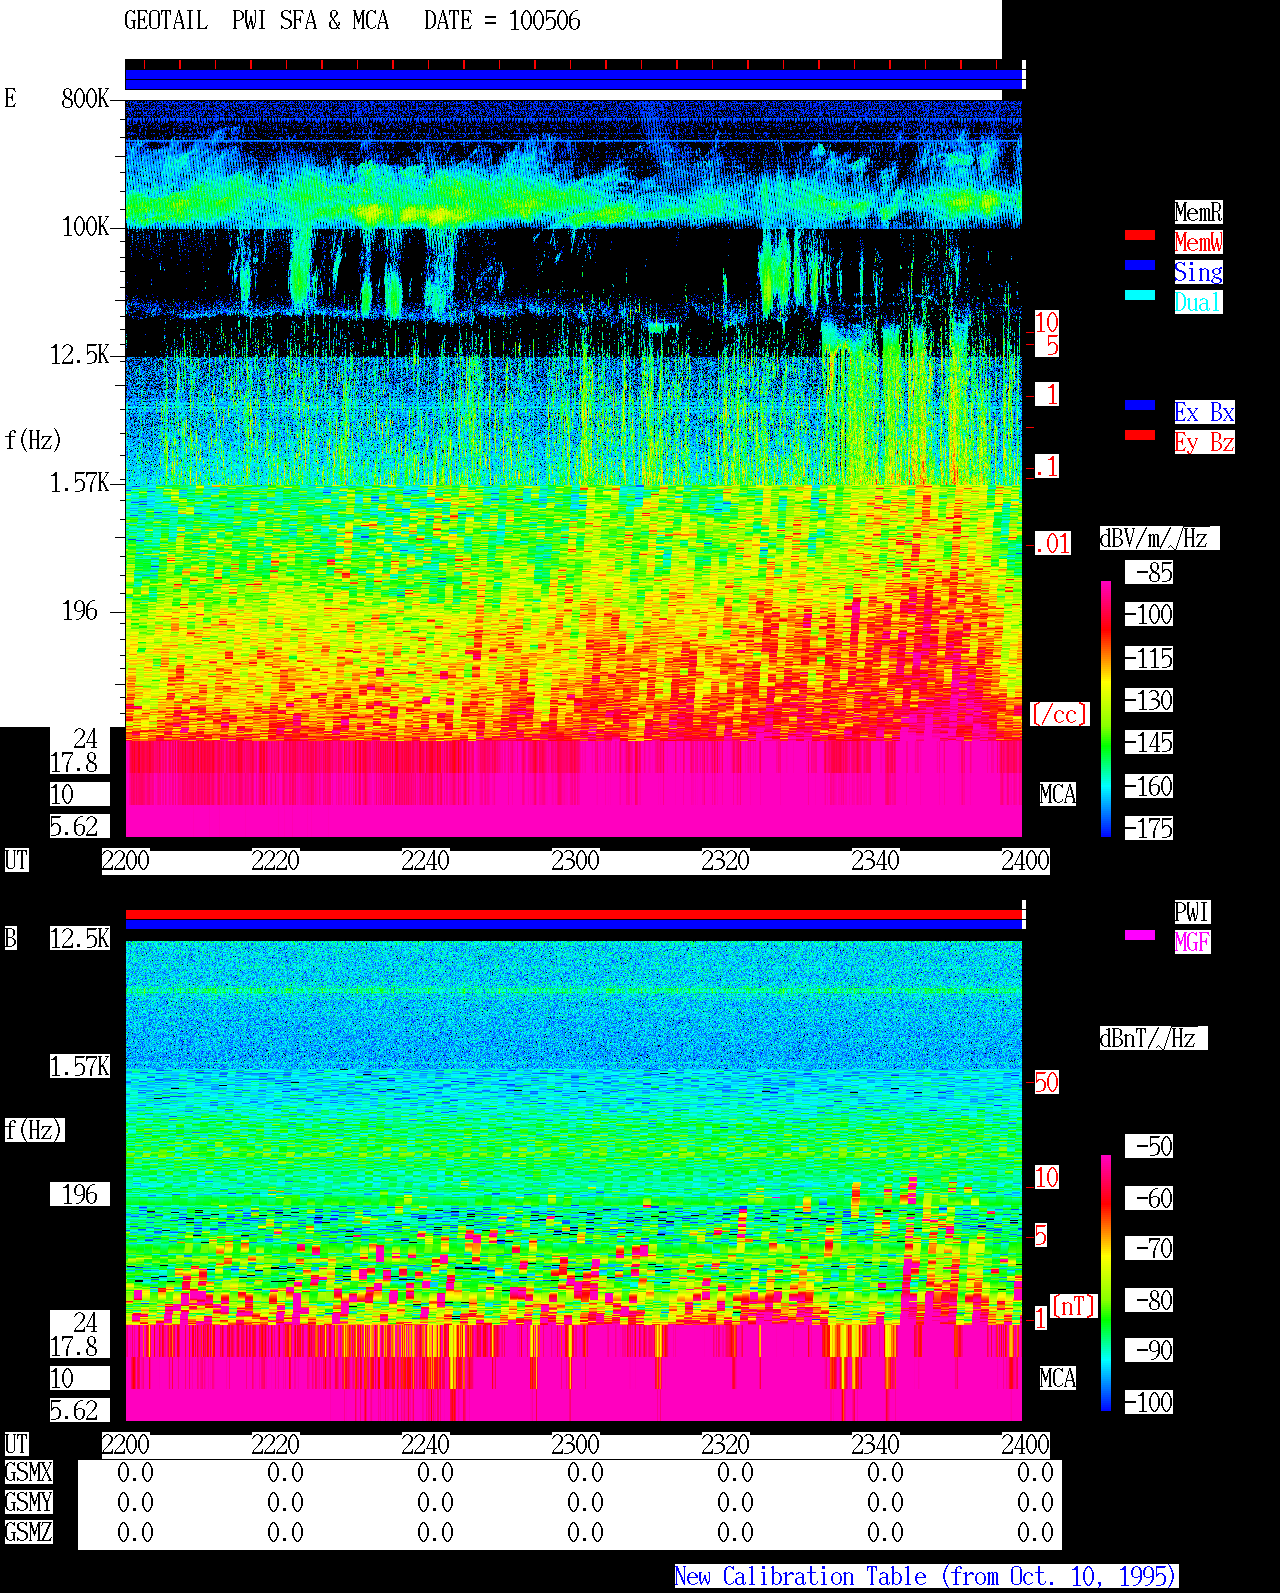Click the MCA label beside E panel
The width and height of the screenshot is (1280, 1593).
(x=1058, y=794)
